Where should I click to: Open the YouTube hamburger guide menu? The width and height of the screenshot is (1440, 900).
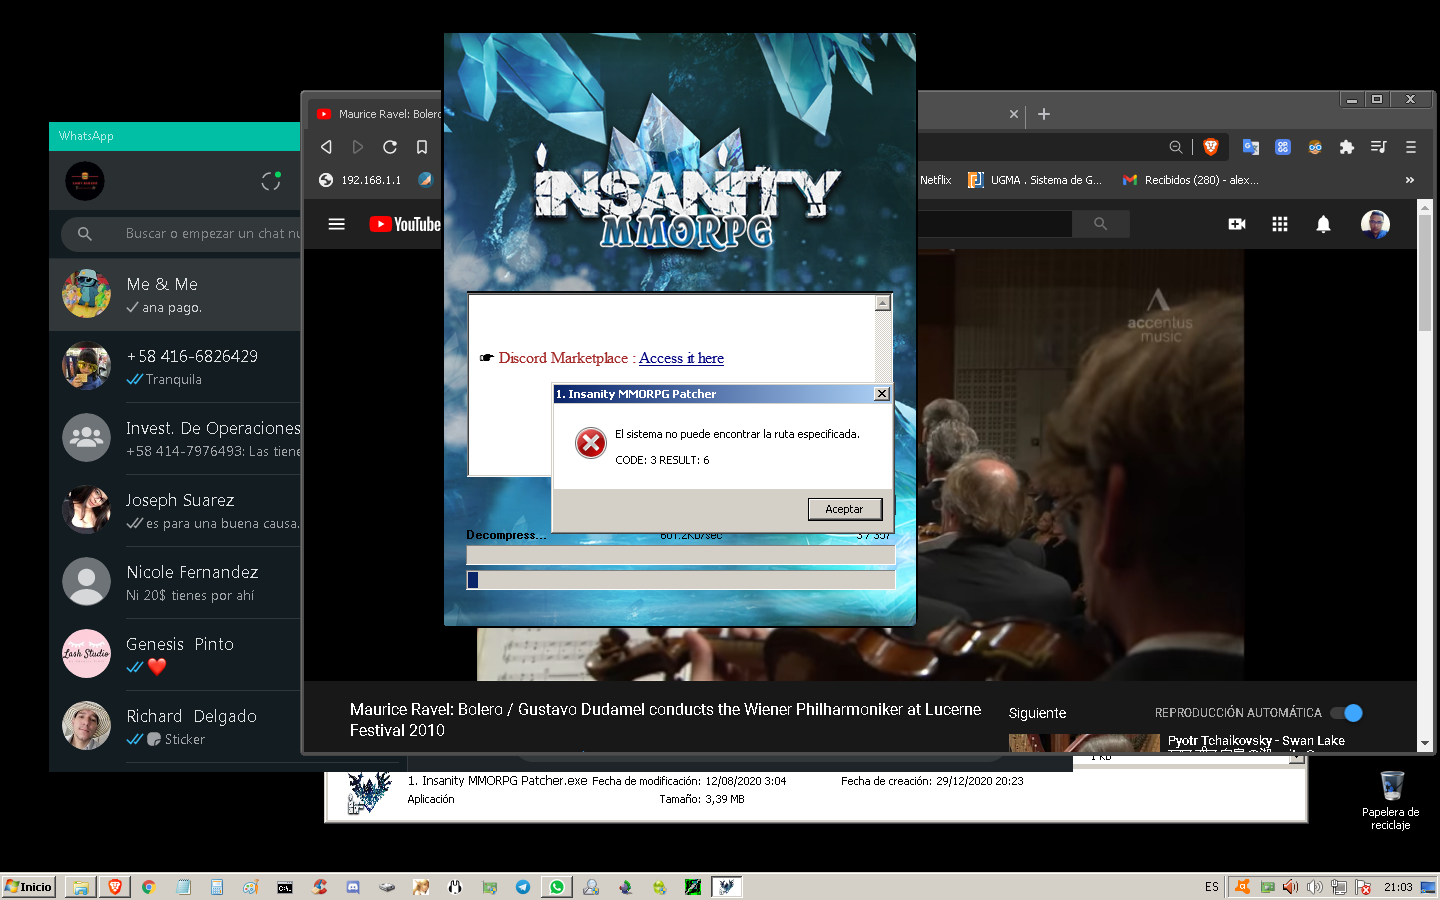[x=337, y=224]
